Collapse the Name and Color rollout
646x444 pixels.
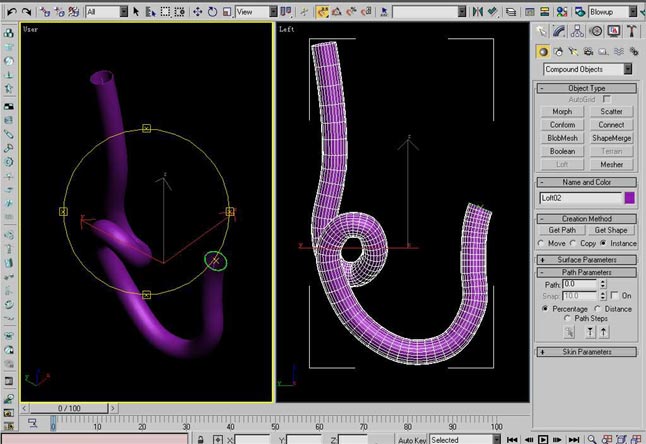click(x=586, y=182)
